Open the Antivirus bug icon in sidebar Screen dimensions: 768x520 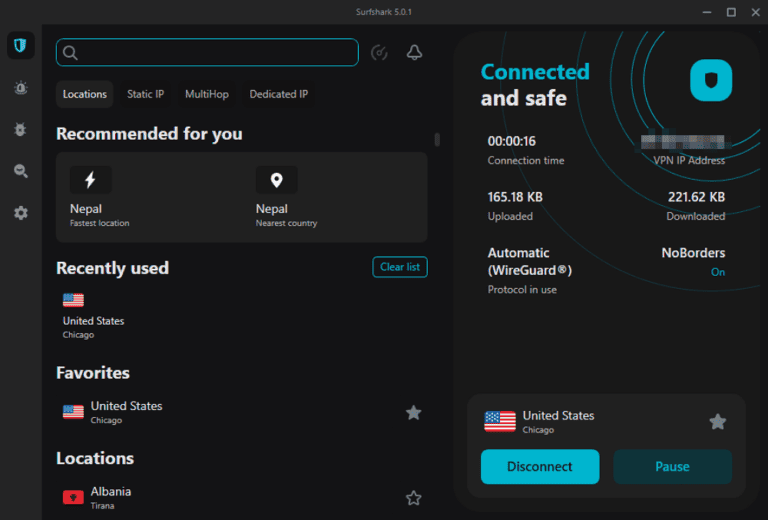point(20,130)
